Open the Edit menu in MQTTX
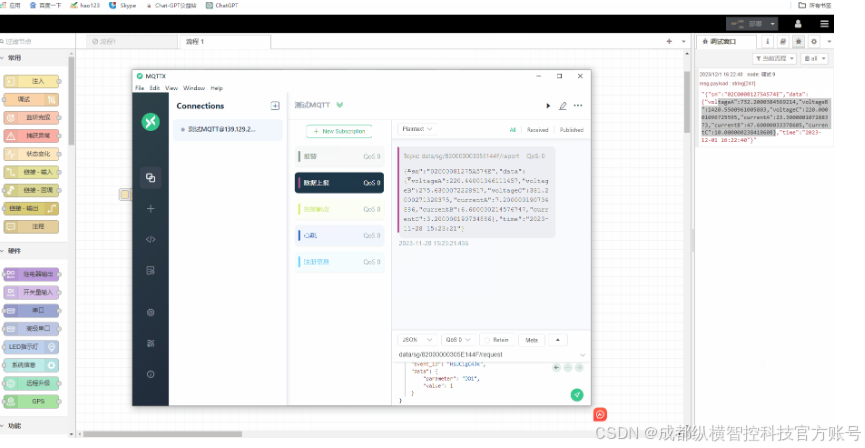This screenshot has width=865, height=448. 155,88
